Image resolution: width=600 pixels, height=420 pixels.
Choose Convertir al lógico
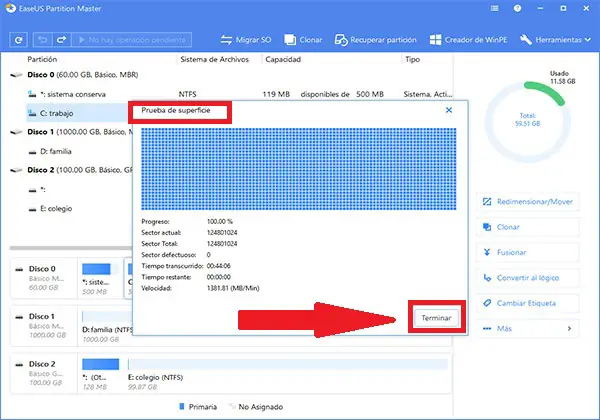pyautogui.click(x=528, y=278)
